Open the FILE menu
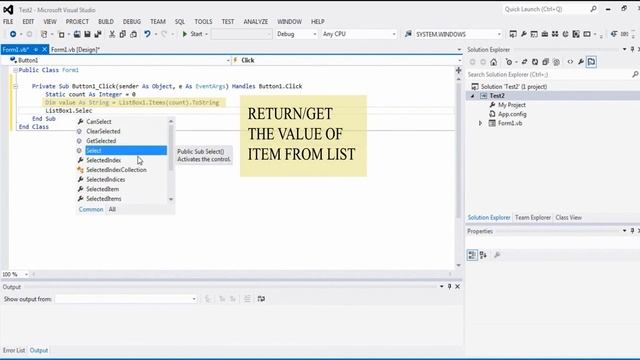Screen dimensions: 640x360 [x=8, y=22]
